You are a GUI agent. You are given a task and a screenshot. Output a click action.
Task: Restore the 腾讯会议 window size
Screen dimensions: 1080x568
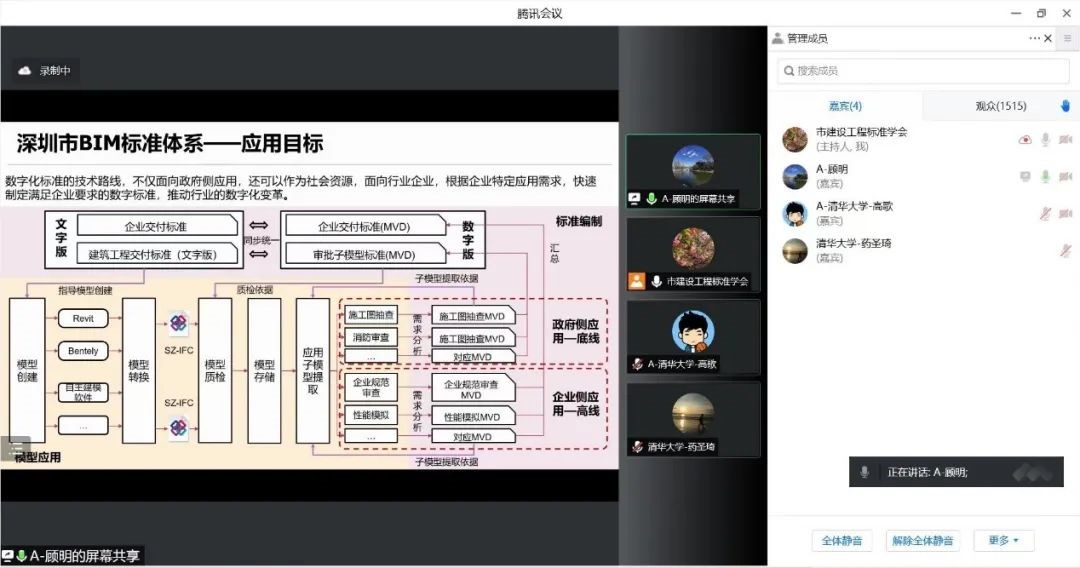[1041, 13]
